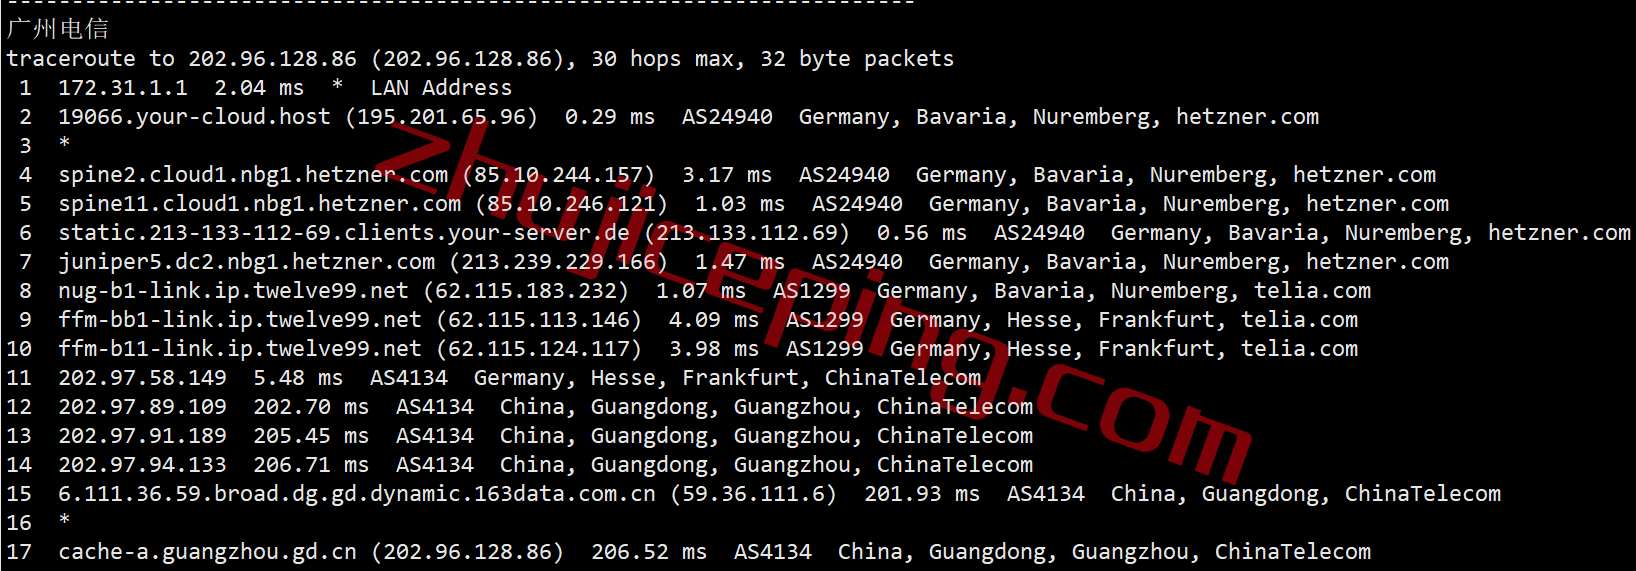Viewport: 1636px width, 571px height.
Task: Select latency 4.09 ms on hop 9
Action: coord(714,320)
